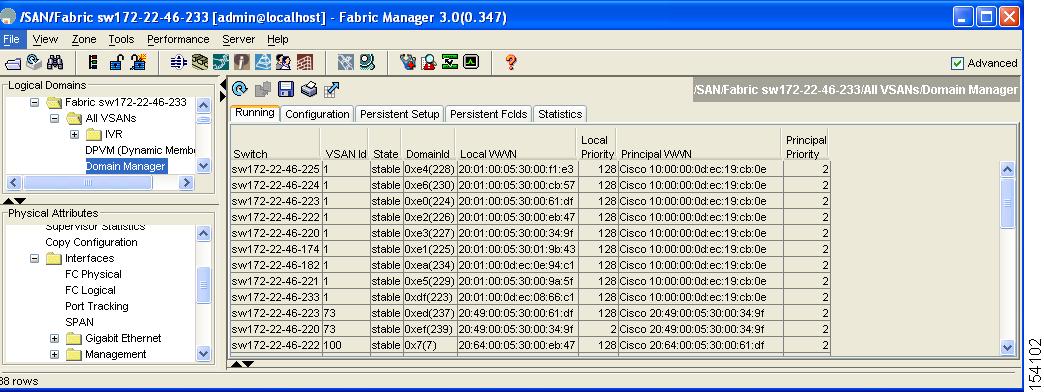
Task: Open the Performance menu
Action: [x=178, y=39]
